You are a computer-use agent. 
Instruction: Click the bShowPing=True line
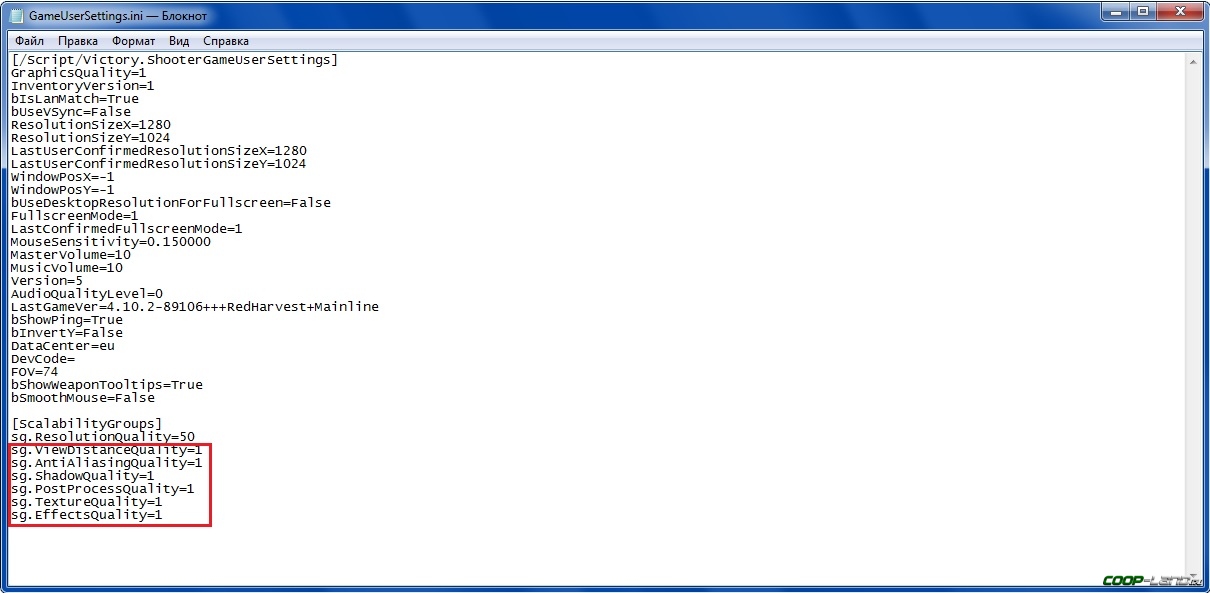tap(66, 320)
